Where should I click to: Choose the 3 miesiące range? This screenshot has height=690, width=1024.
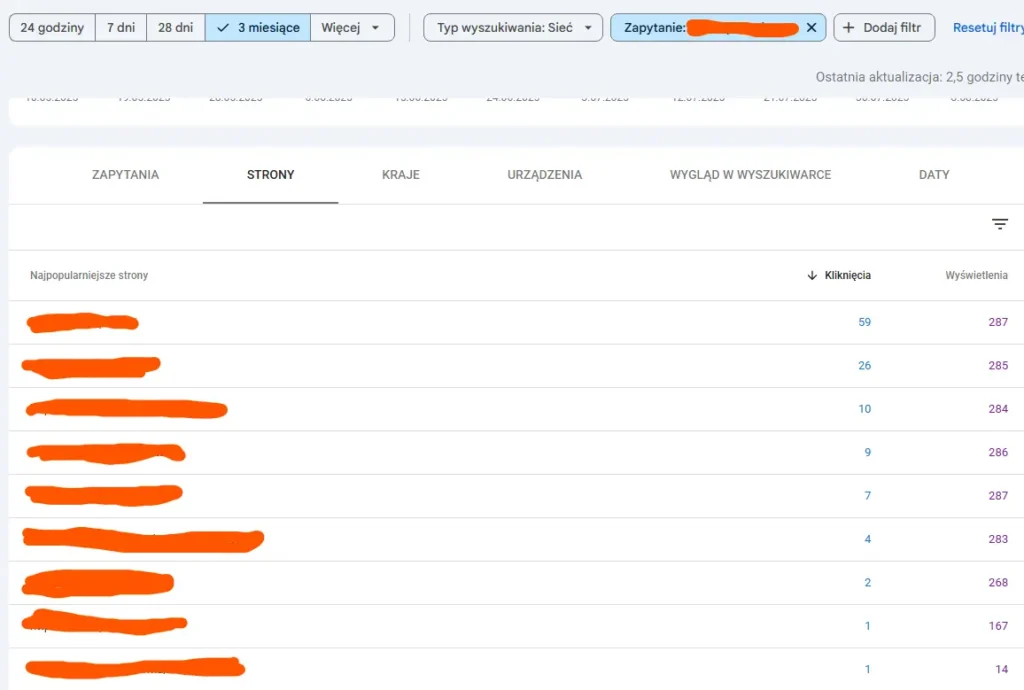click(x=258, y=28)
